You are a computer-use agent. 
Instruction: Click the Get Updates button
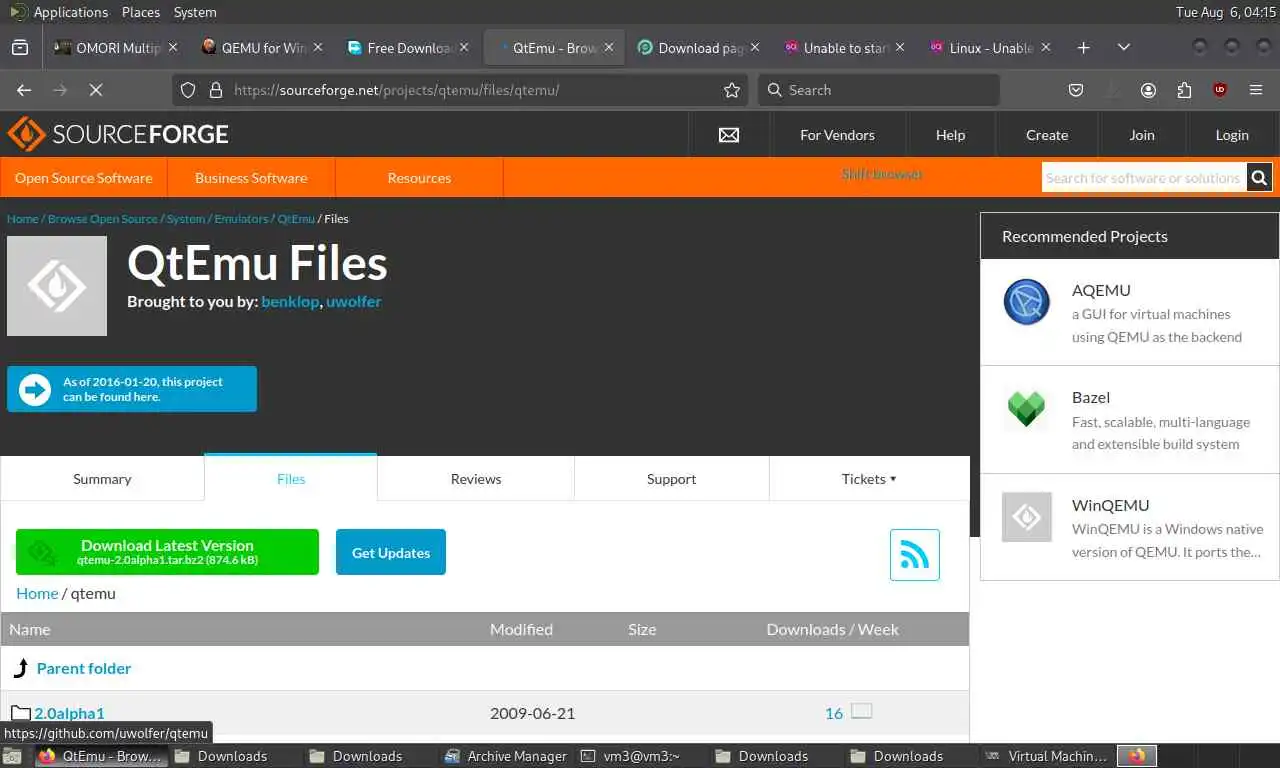coord(391,552)
